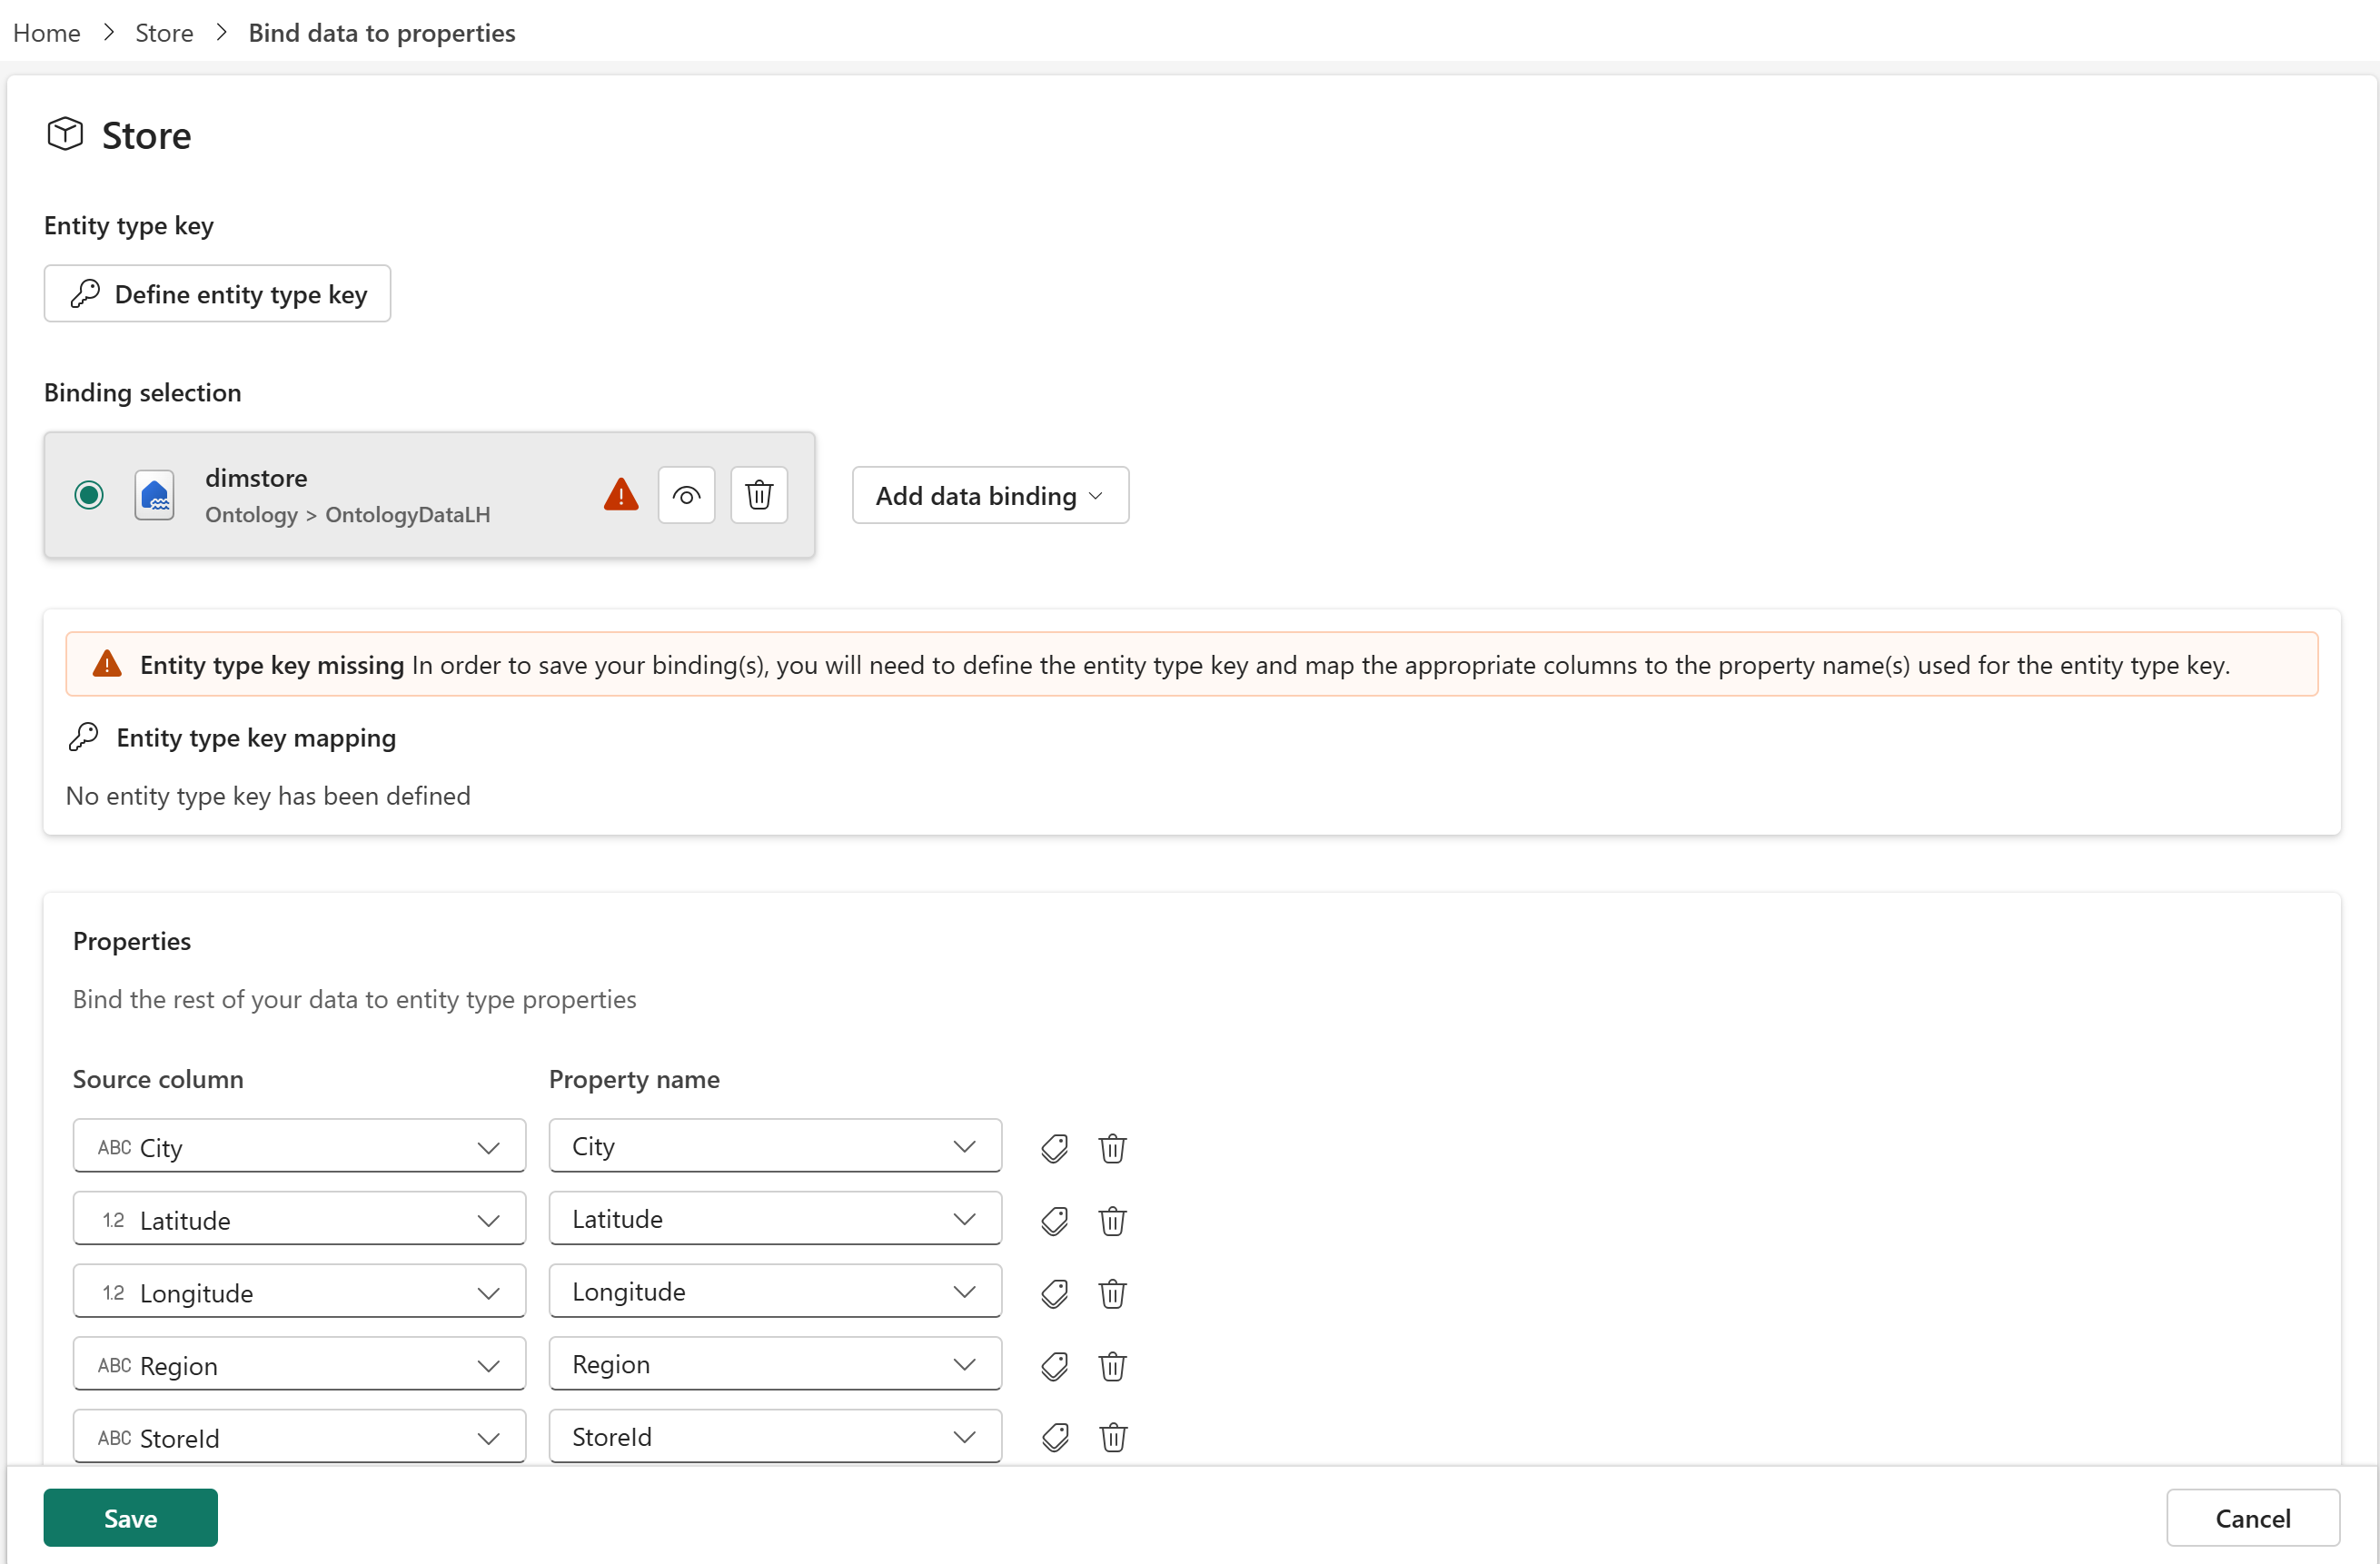Delete the StoreId property row
This screenshot has width=2380, height=1564.
coord(1112,1437)
